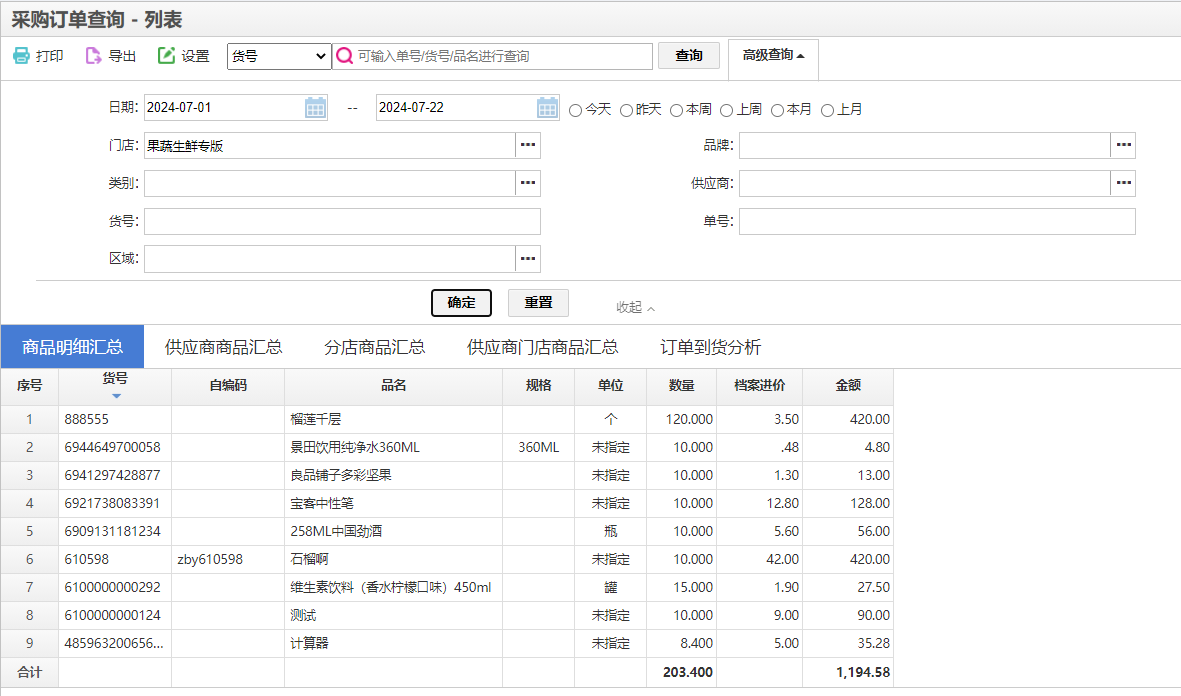Screen dimensions: 1181x696
Task: Click 景田饮用纯净水360ML product name
Action: tap(355, 447)
